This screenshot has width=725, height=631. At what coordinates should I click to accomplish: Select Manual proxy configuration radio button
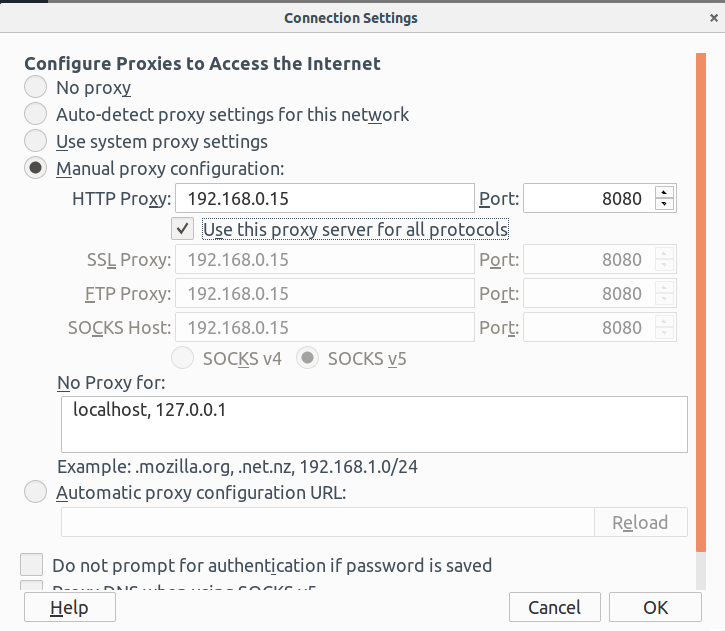point(36,168)
